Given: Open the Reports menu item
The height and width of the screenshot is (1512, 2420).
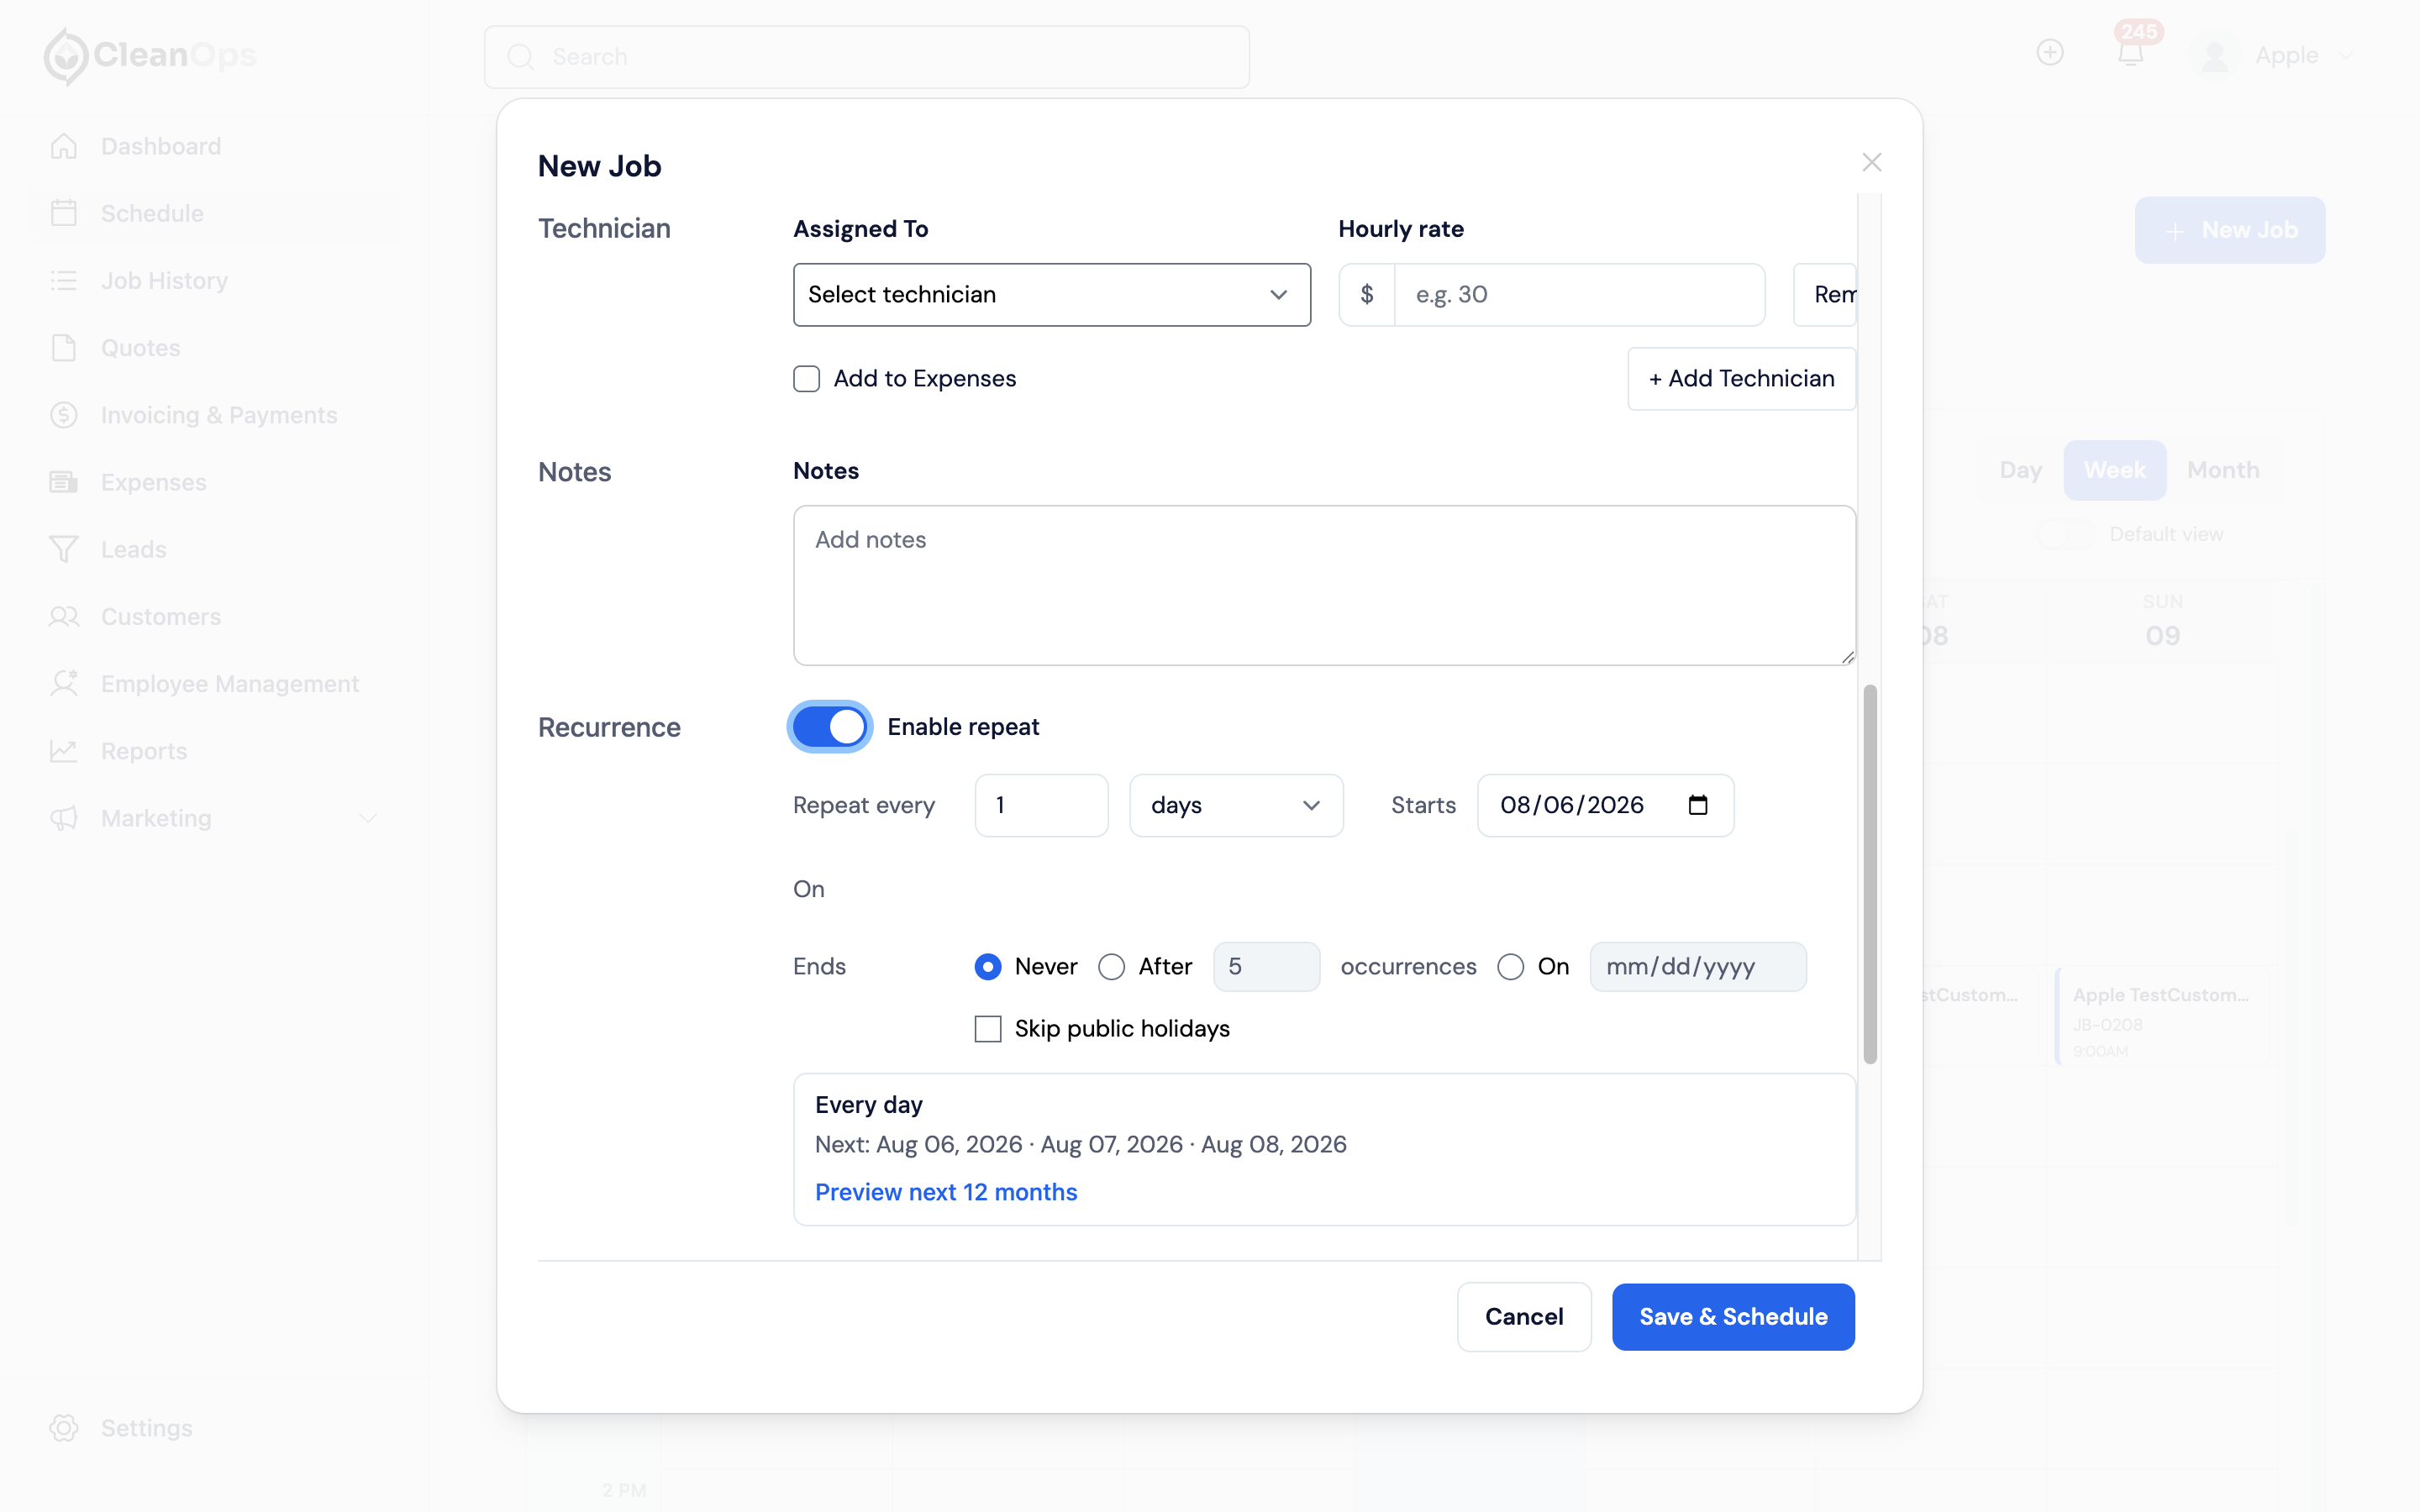Looking at the screenshot, I should coord(214,751).
